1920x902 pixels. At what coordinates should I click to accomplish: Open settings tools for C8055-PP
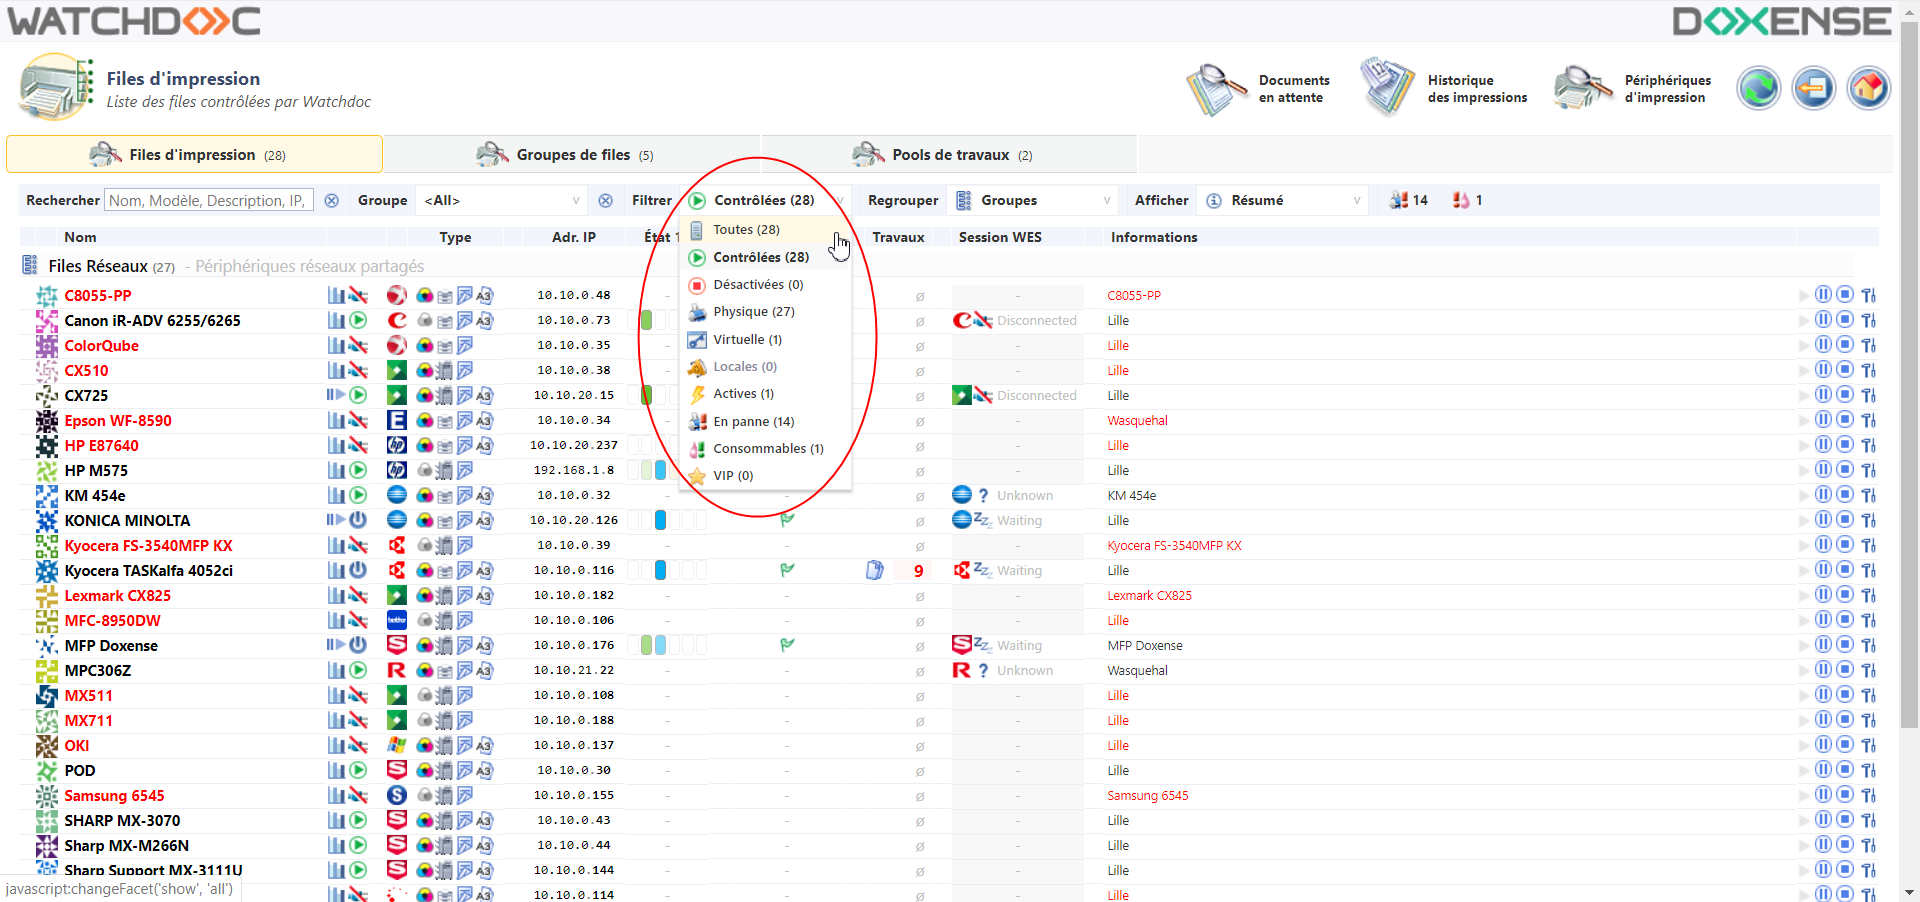tap(1868, 295)
